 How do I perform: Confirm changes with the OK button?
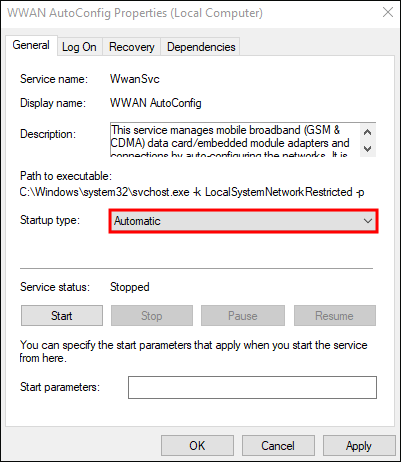pos(197,446)
